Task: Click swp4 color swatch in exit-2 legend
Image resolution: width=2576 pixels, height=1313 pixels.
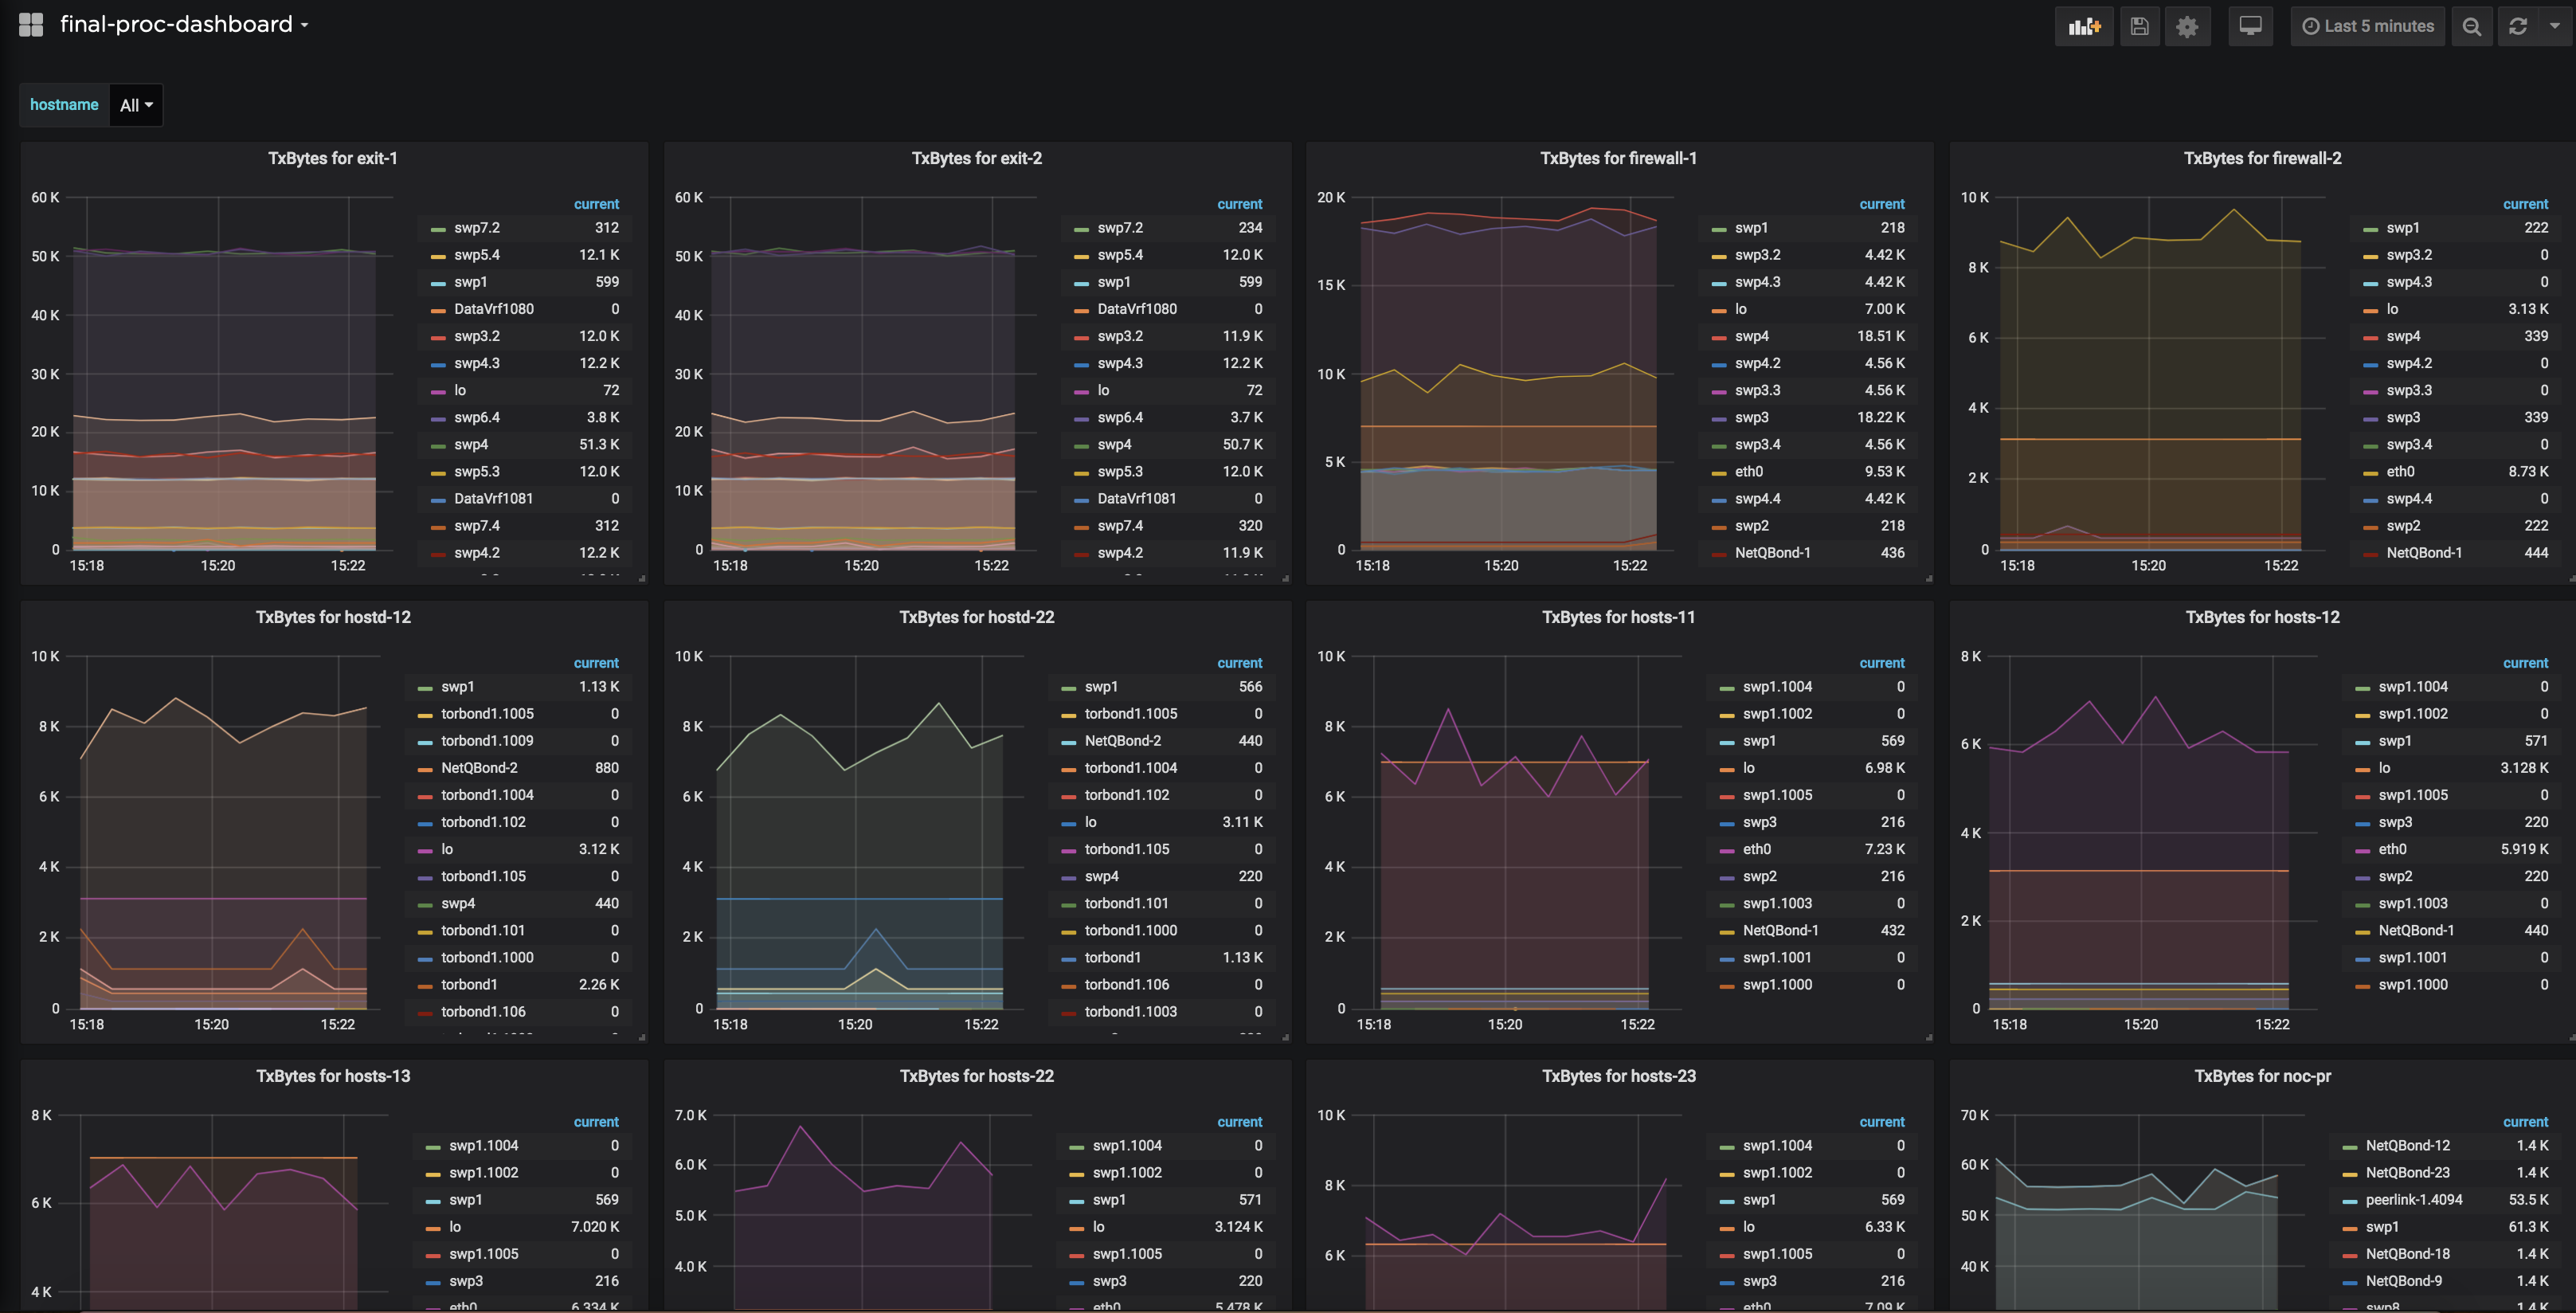Action: (1080, 445)
